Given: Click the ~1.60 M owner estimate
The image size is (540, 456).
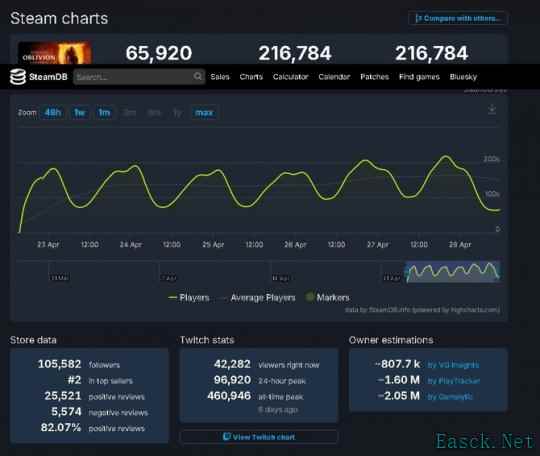Looking at the screenshot, I should click(399, 380).
